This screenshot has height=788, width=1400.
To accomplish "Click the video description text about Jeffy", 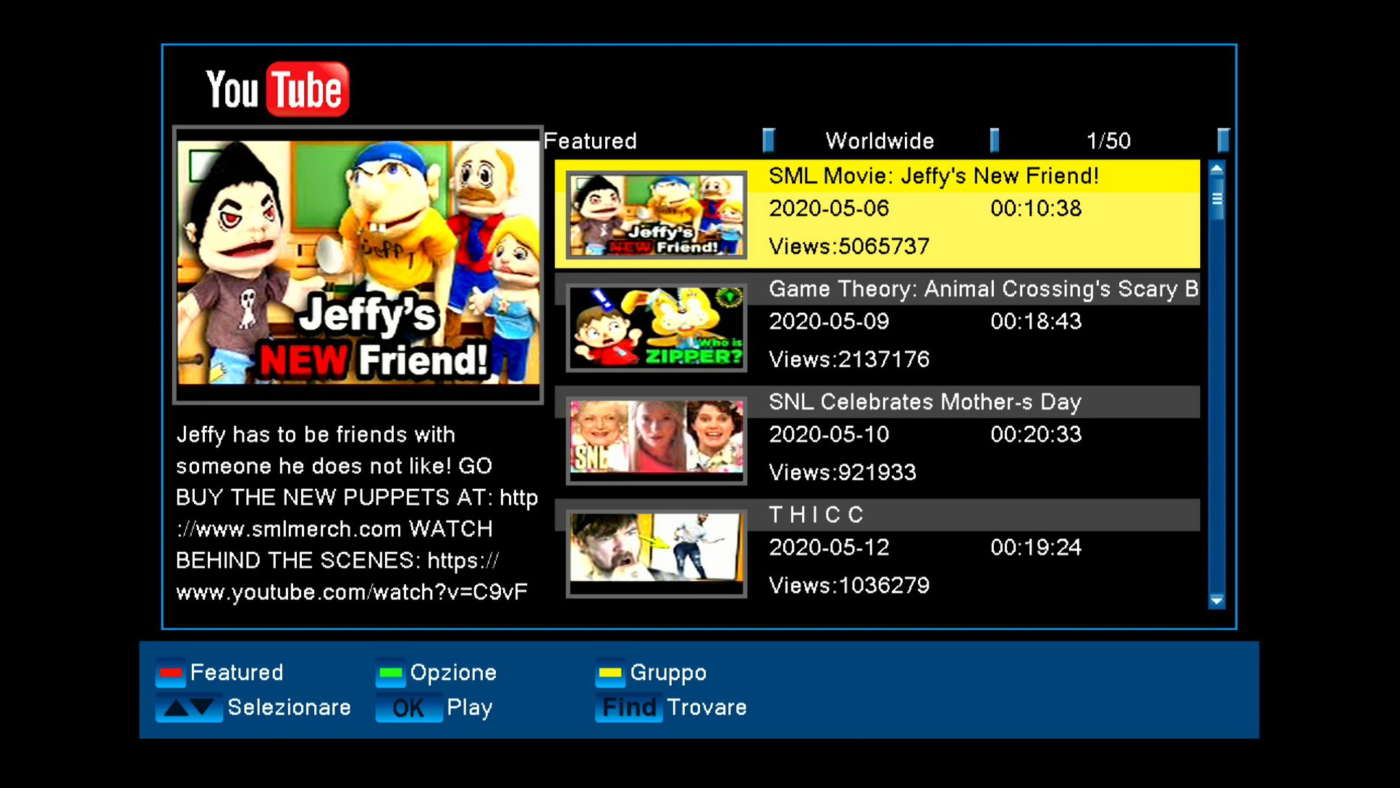I will [357, 514].
